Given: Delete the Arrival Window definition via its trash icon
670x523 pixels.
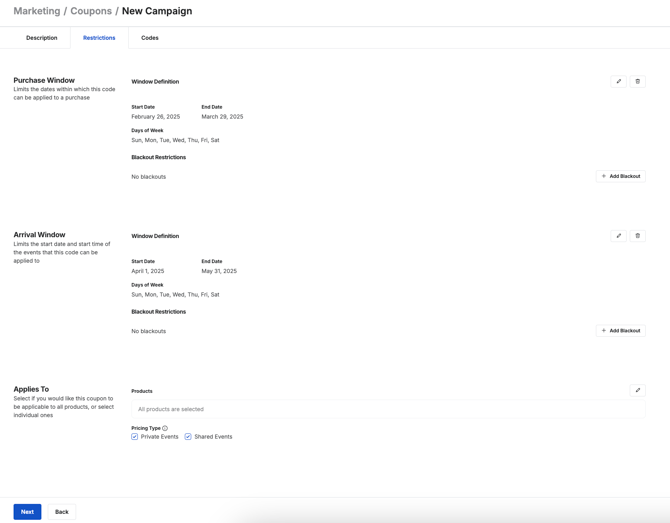Looking at the screenshot, I should point(638,236).
